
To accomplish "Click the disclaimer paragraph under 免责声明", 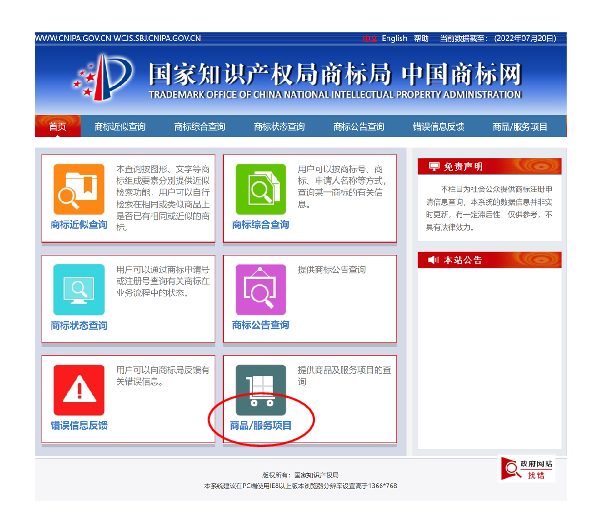I will coord(489,208).
